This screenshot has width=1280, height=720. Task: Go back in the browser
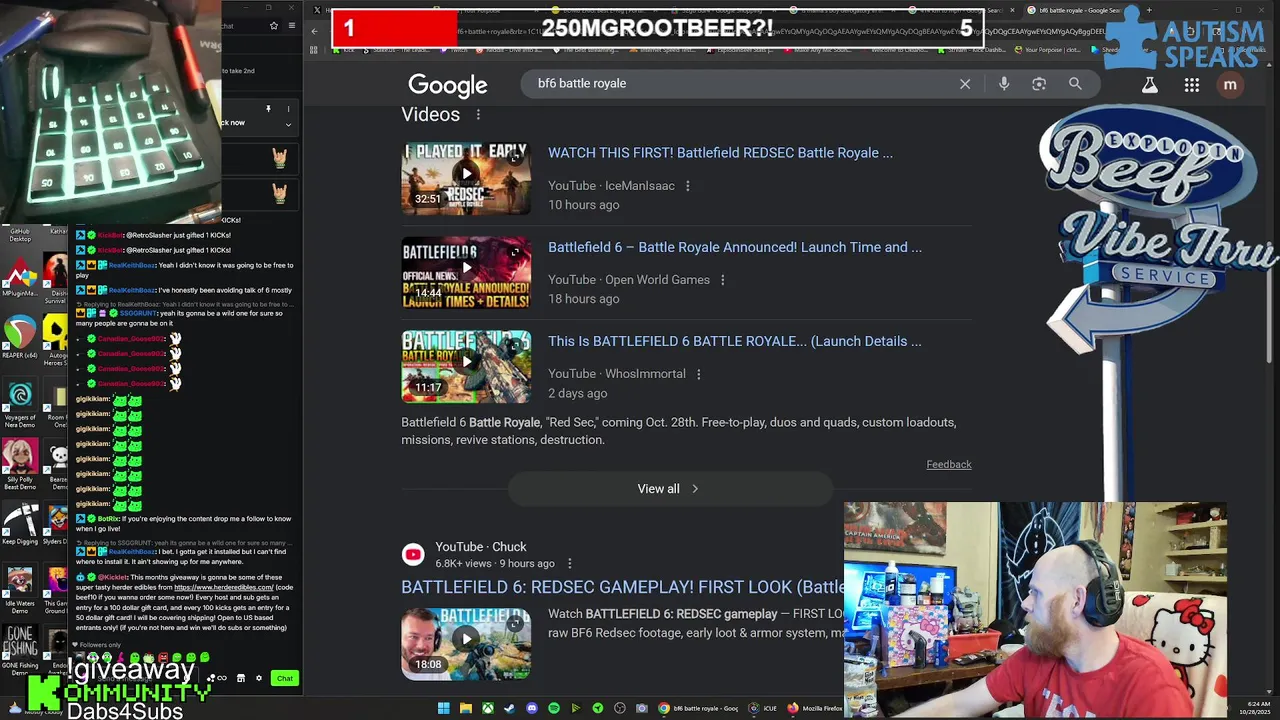(x=314, y=31)
